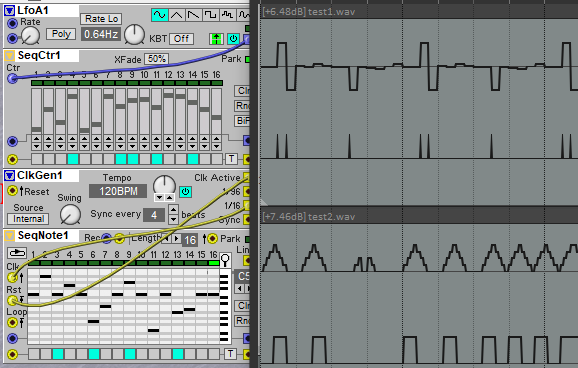Click the blue output jack at SeqNote1 bottom left
Viewport: 578px width, 368px height.
click(13, 338)
